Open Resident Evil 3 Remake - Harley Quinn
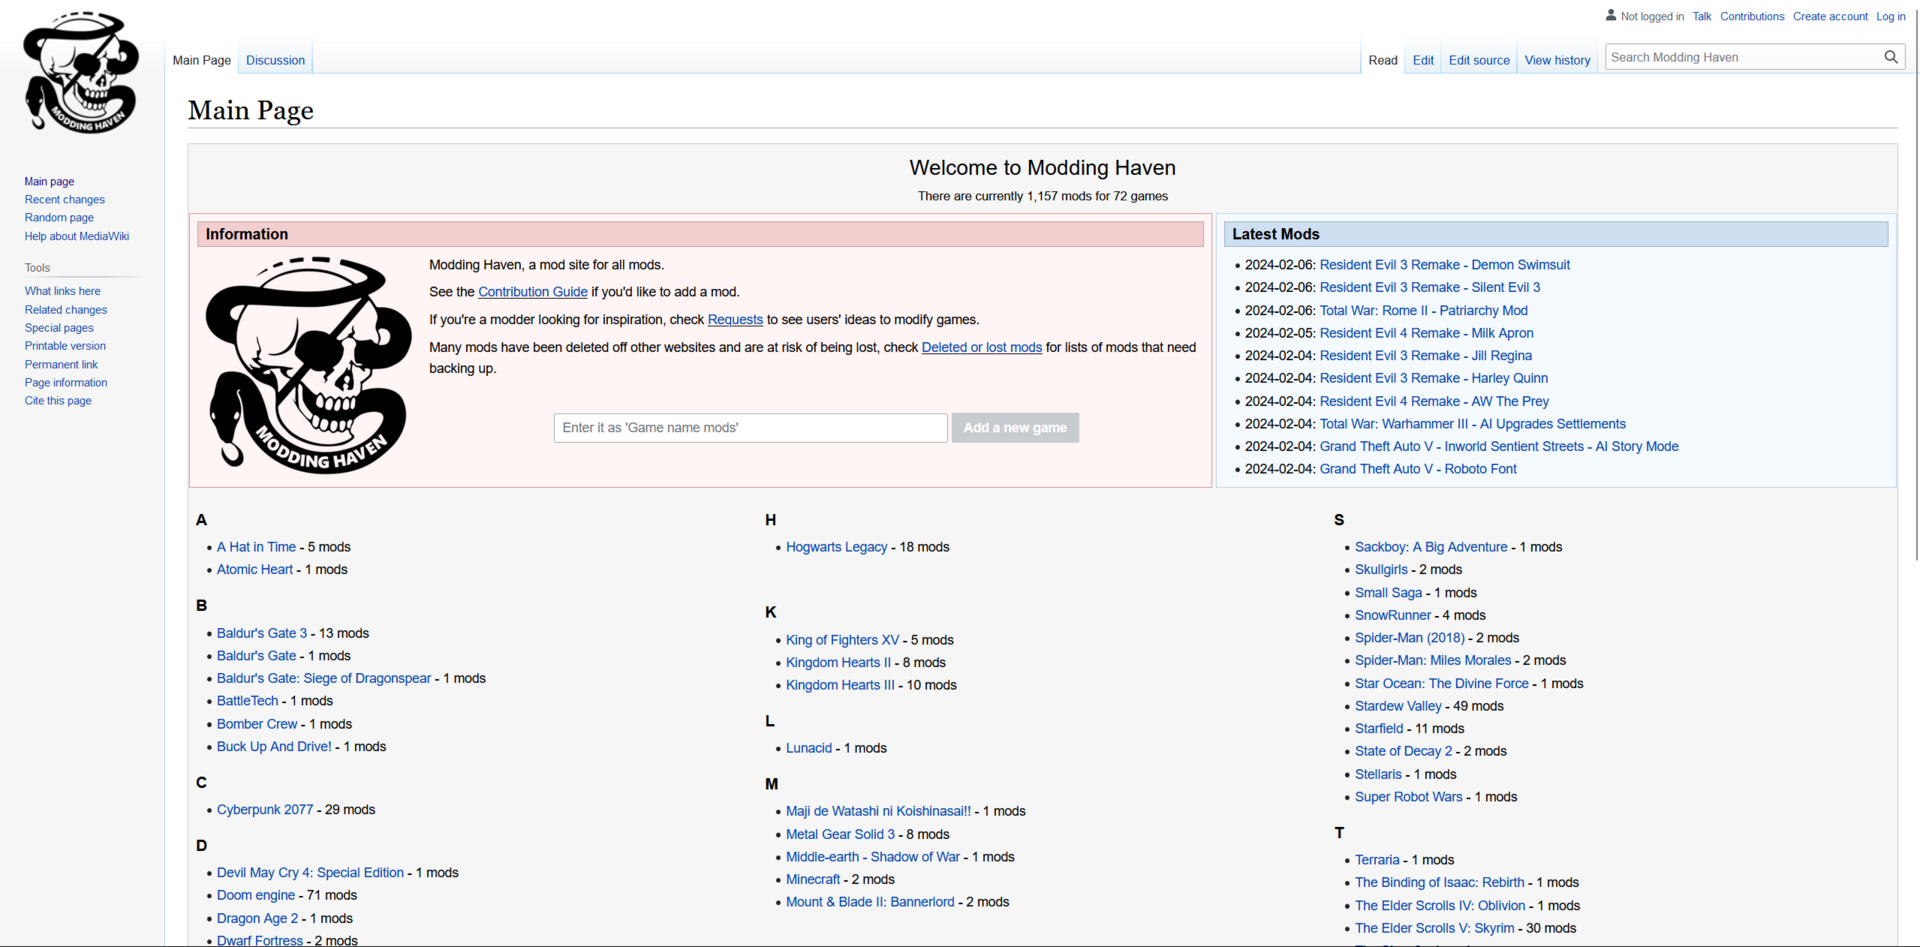 coord(1434,378)
